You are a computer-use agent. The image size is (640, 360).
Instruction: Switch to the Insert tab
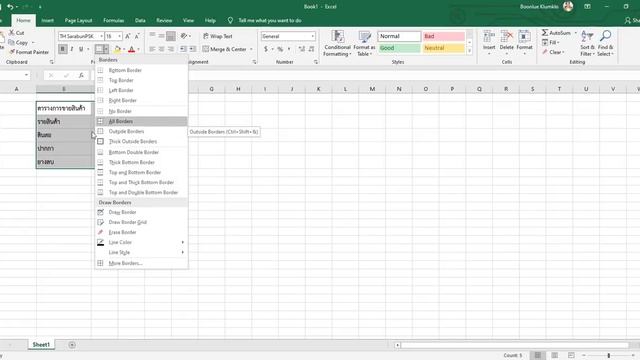click(x=47, y=20)
